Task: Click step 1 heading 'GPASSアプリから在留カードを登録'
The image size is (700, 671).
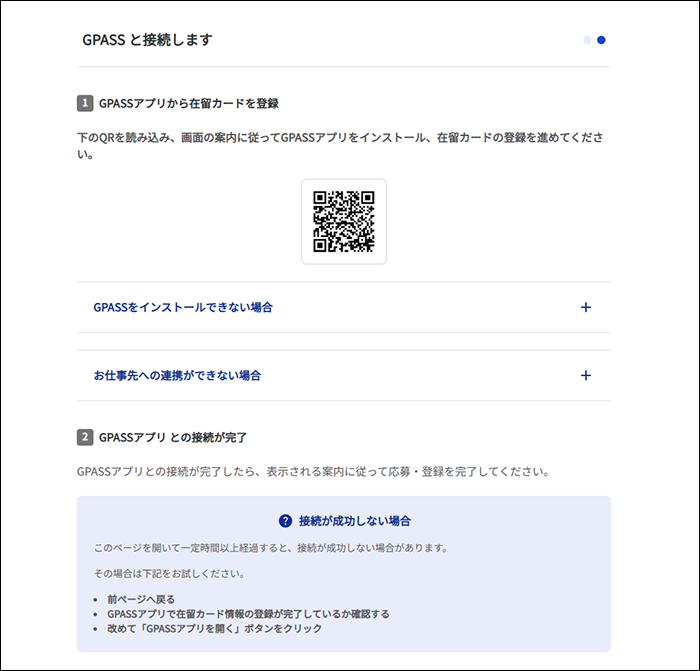Action: click(x=189, y=104)
